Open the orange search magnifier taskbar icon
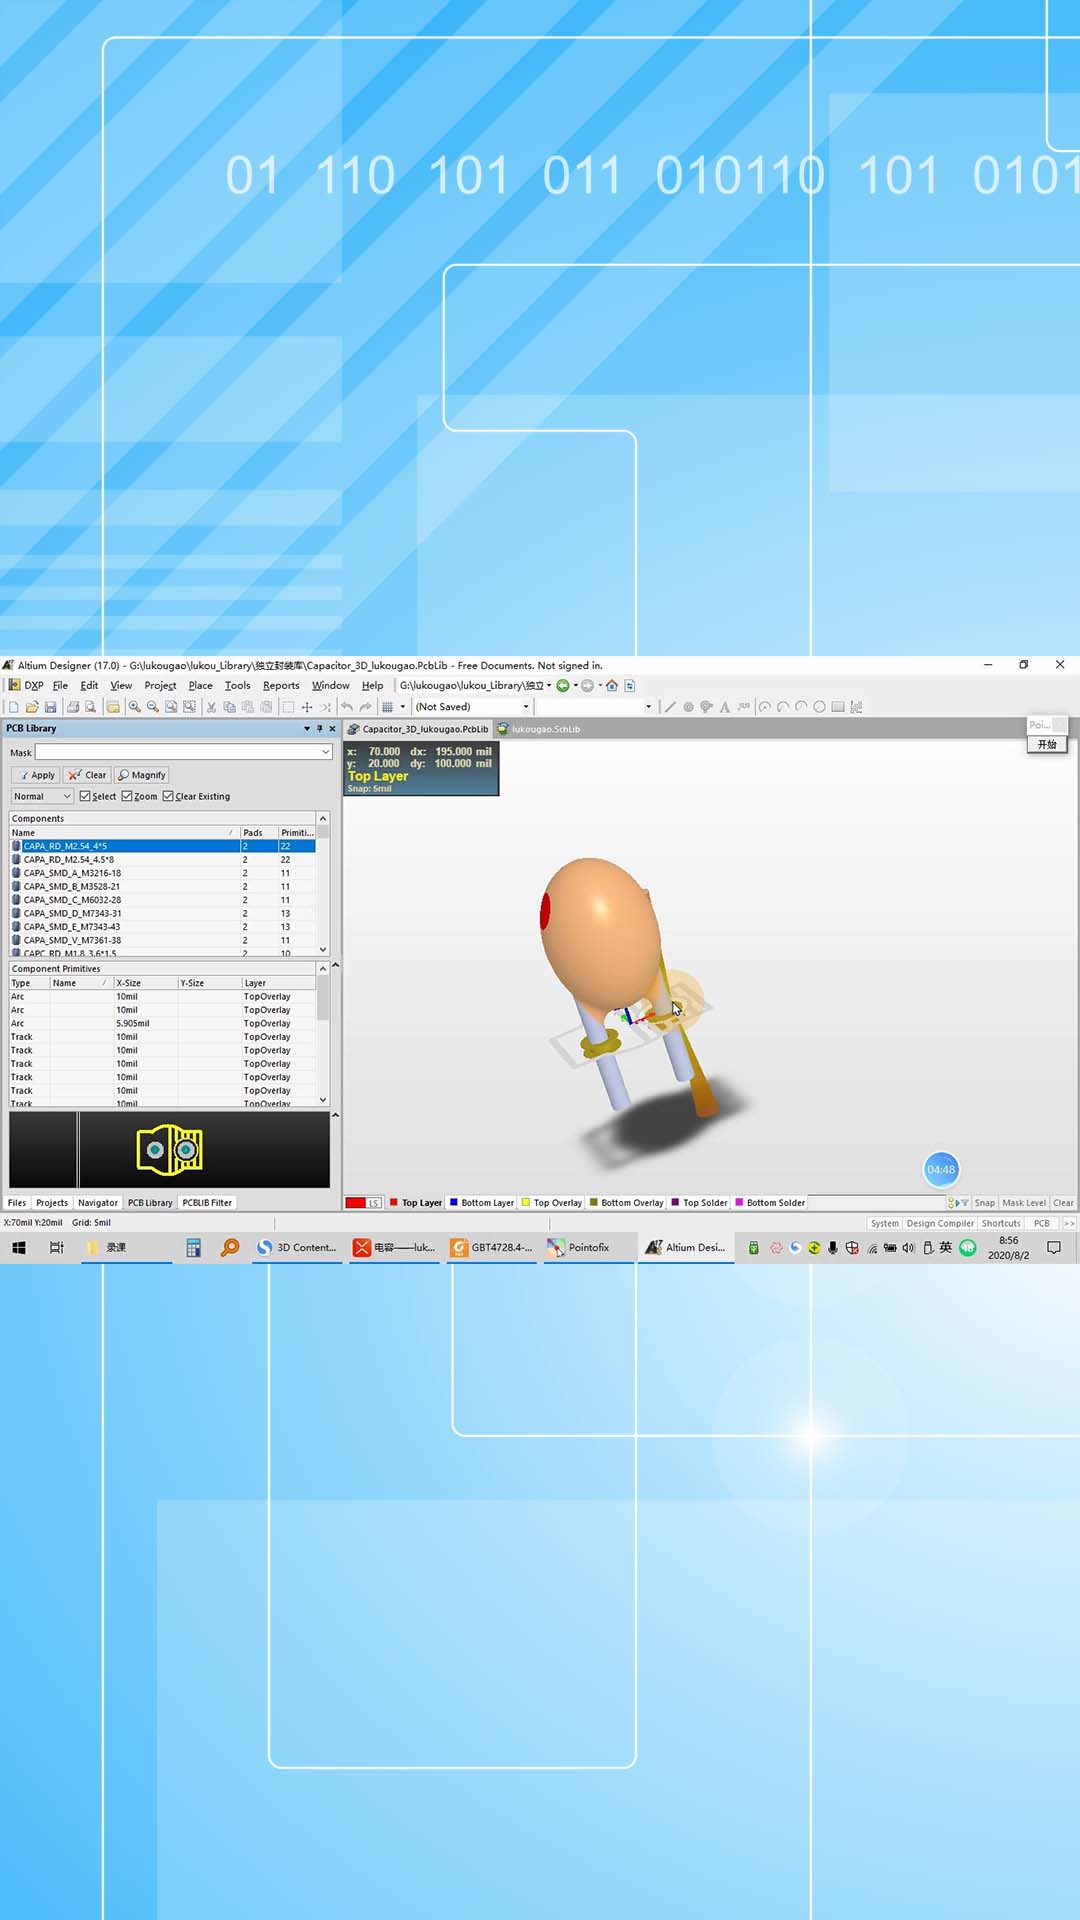The image size is (1080, 1920). (230, 1247)
